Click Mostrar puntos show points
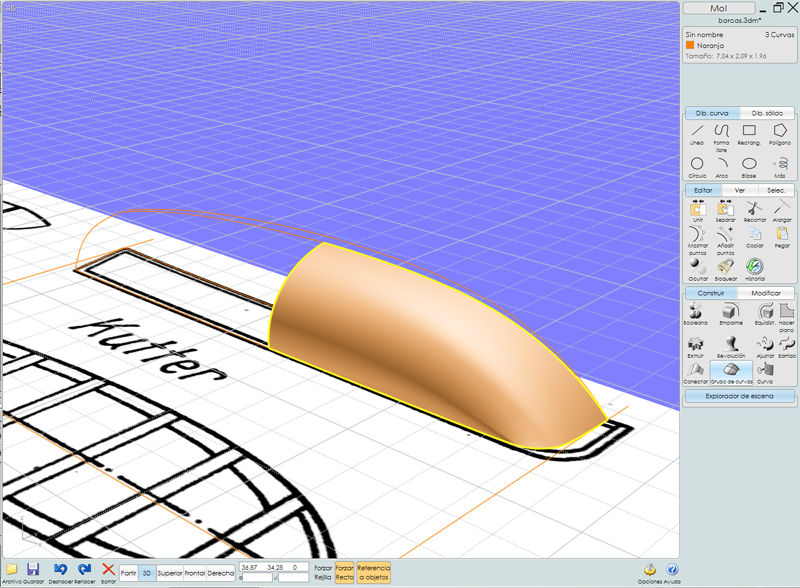Viewport: 800px width, 588px height. coord(697,240)
